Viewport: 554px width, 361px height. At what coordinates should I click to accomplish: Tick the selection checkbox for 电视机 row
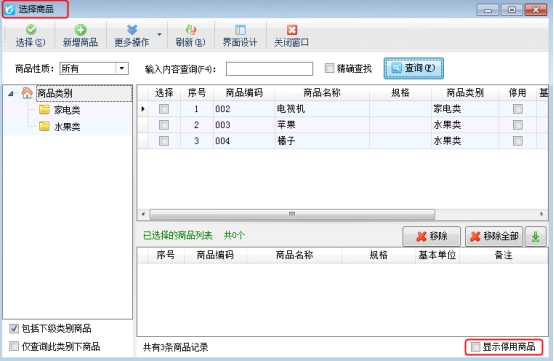164,109
